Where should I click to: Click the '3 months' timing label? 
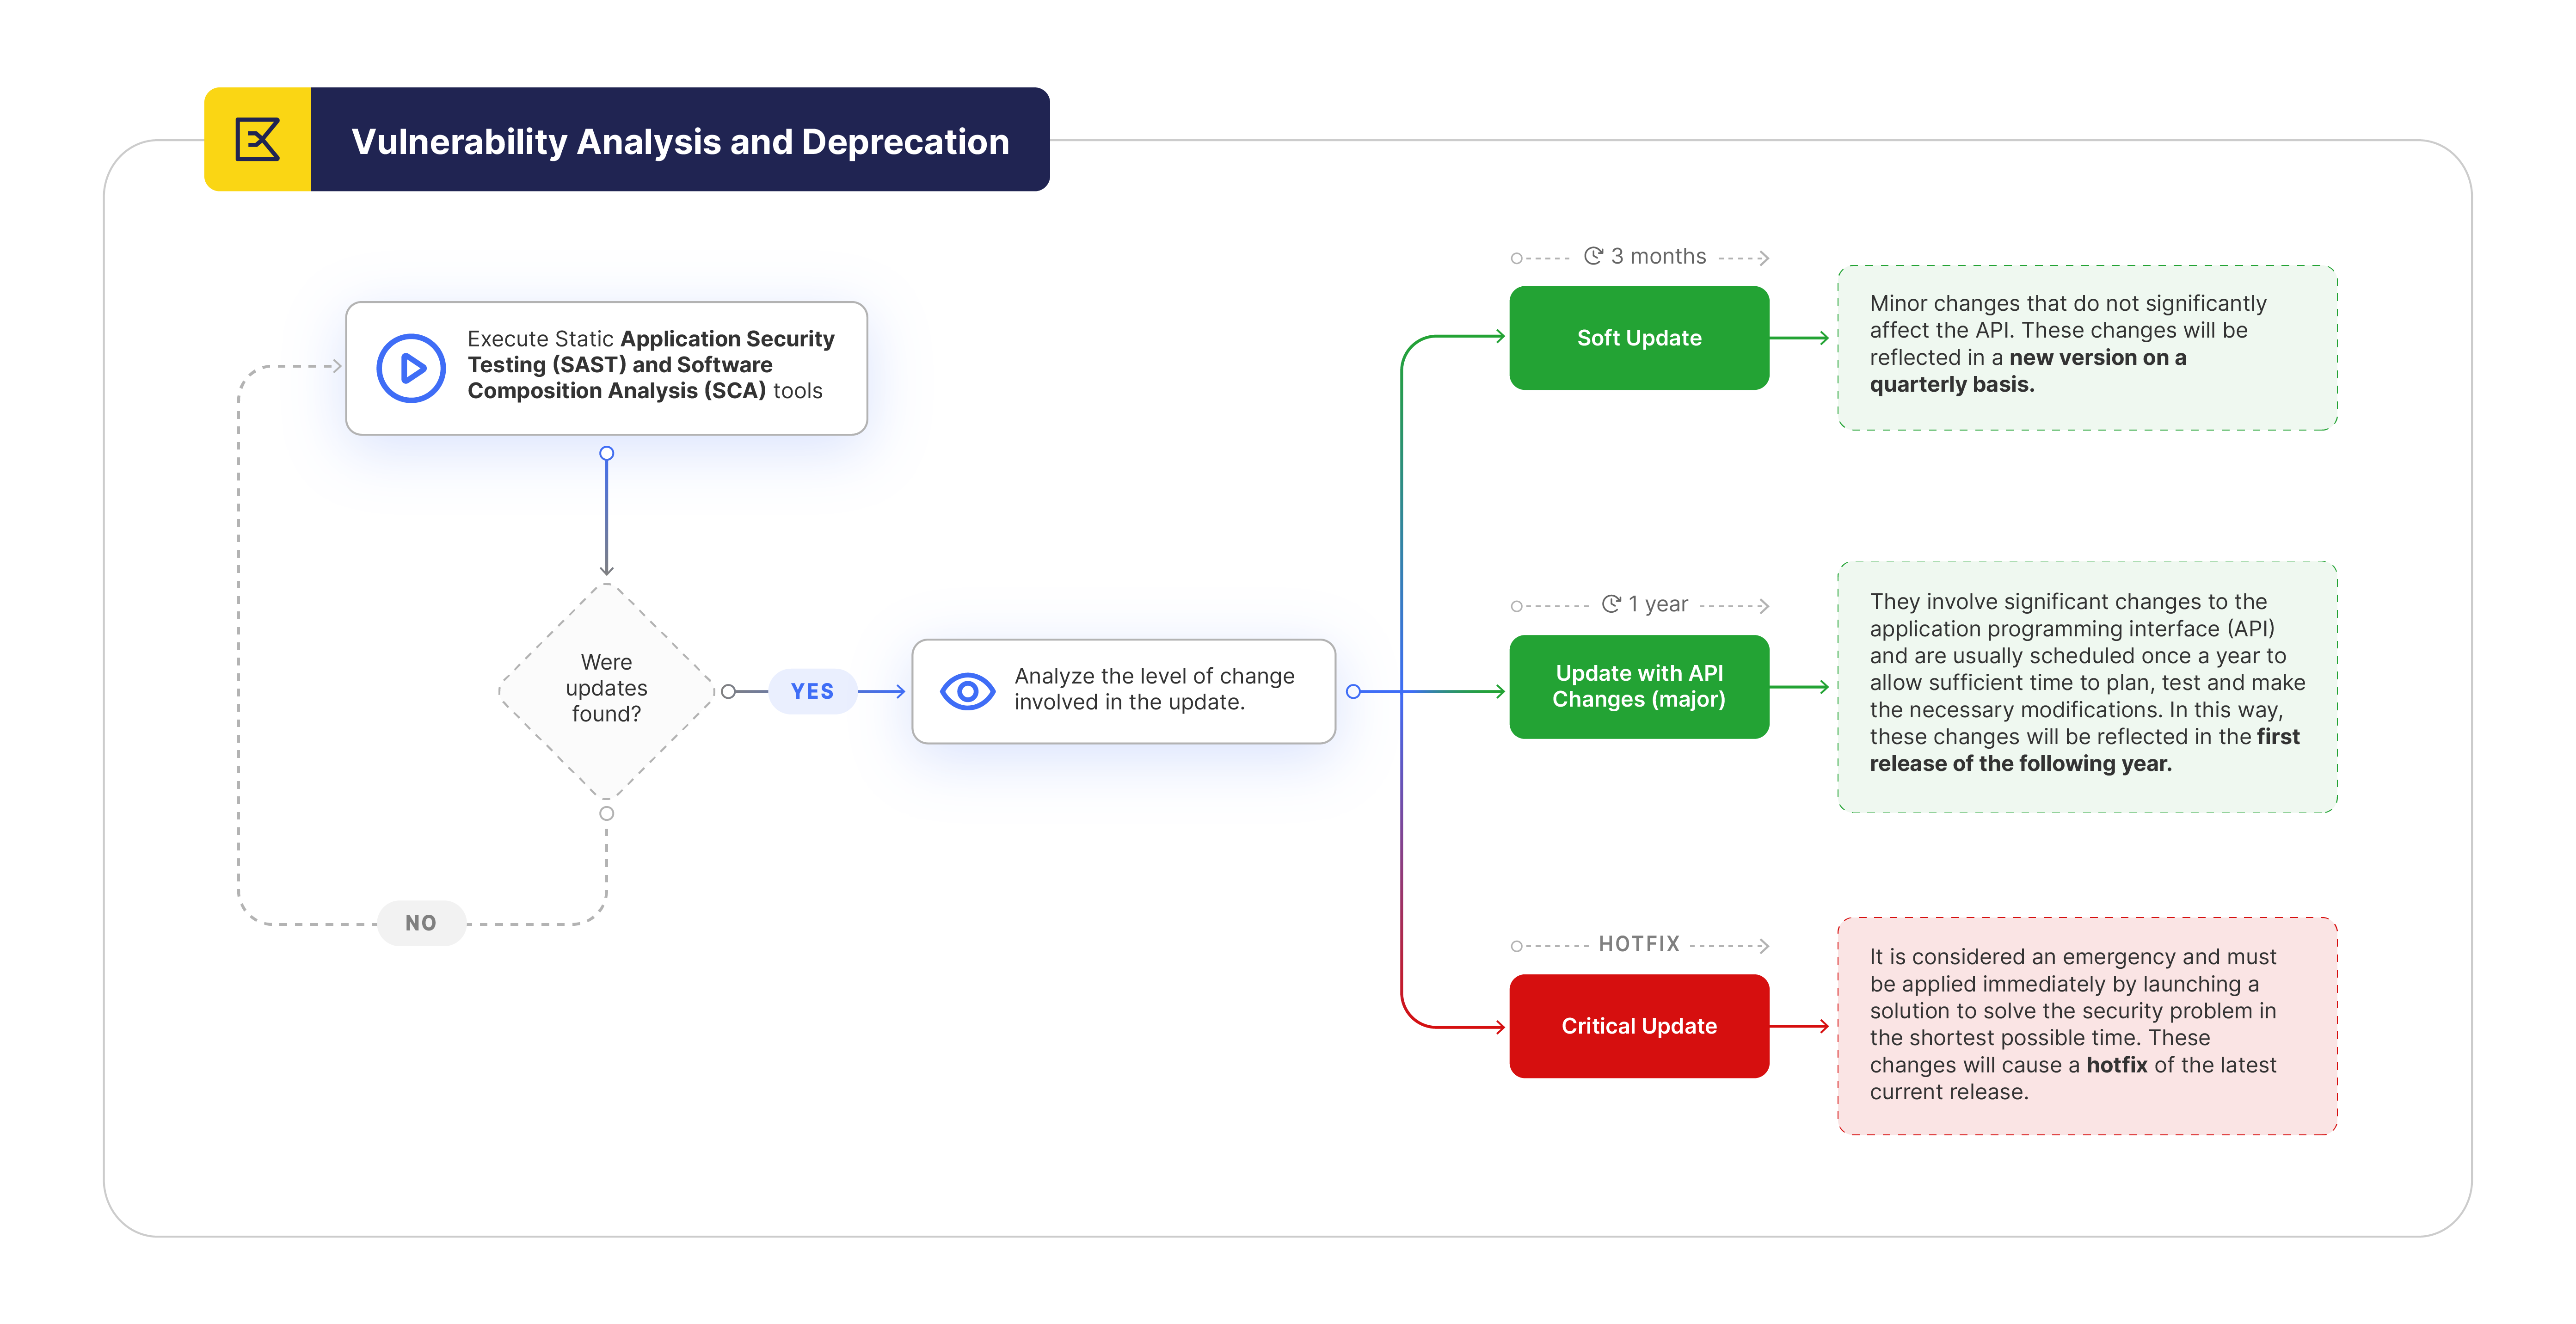point(1658,256)
